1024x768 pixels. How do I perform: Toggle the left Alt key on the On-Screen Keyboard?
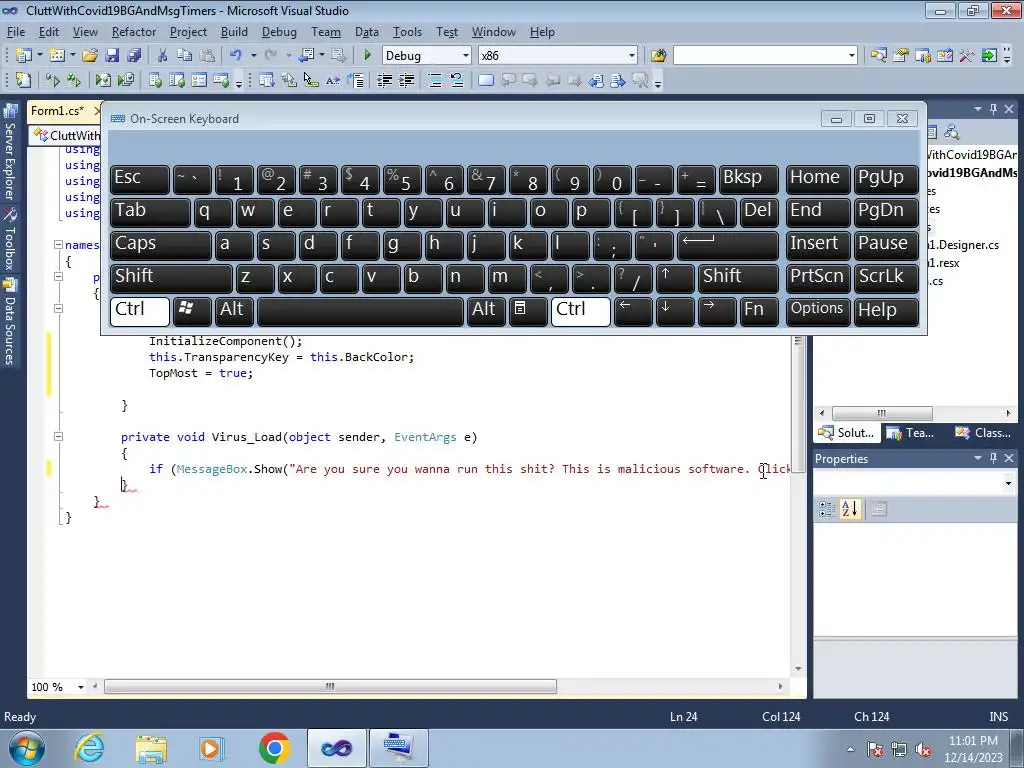pyautogui.click(x=234, y=312)
